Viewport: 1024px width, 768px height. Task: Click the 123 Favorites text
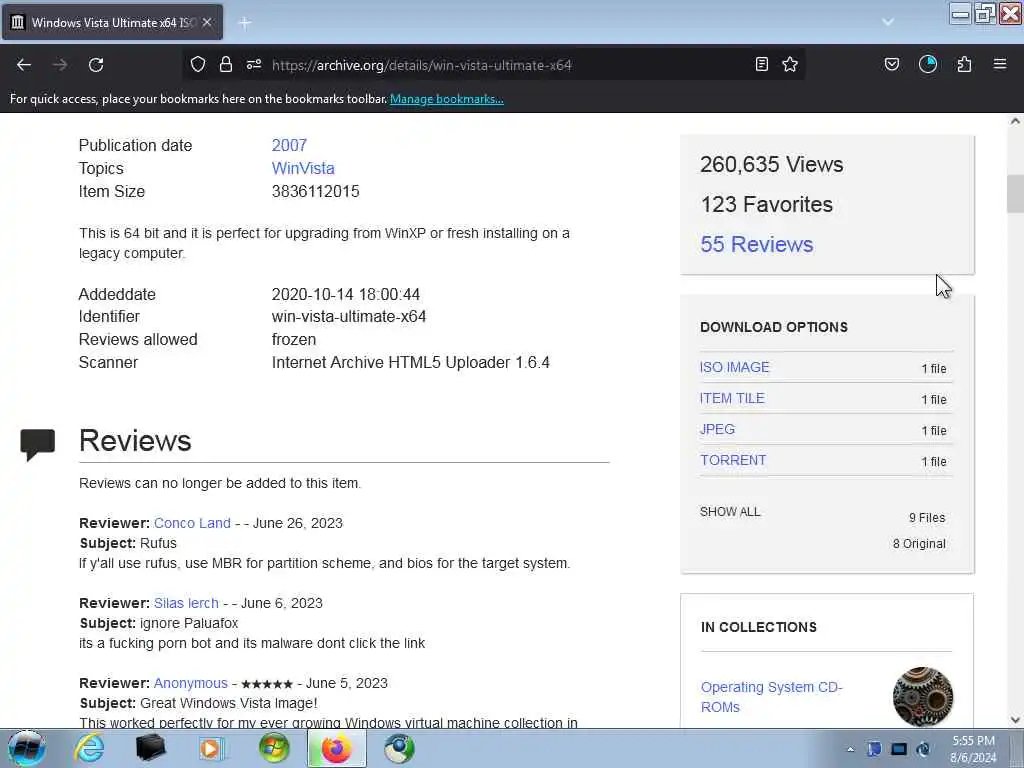(767, 204)
